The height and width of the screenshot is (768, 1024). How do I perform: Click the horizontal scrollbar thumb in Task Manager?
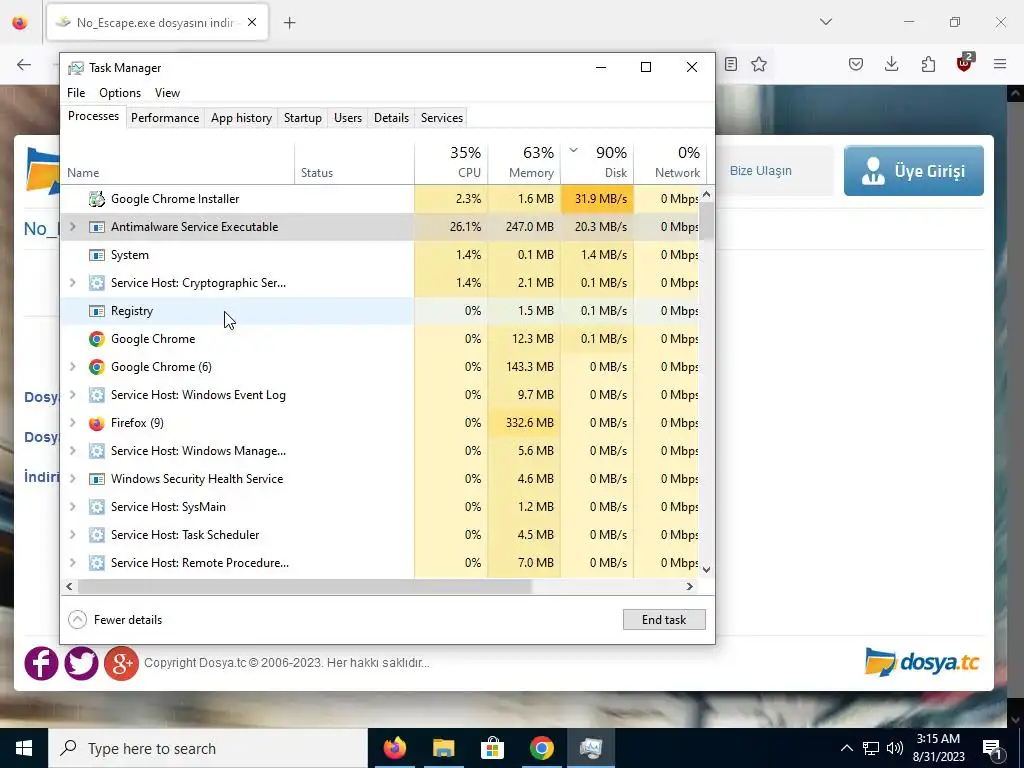click(305, 586)
